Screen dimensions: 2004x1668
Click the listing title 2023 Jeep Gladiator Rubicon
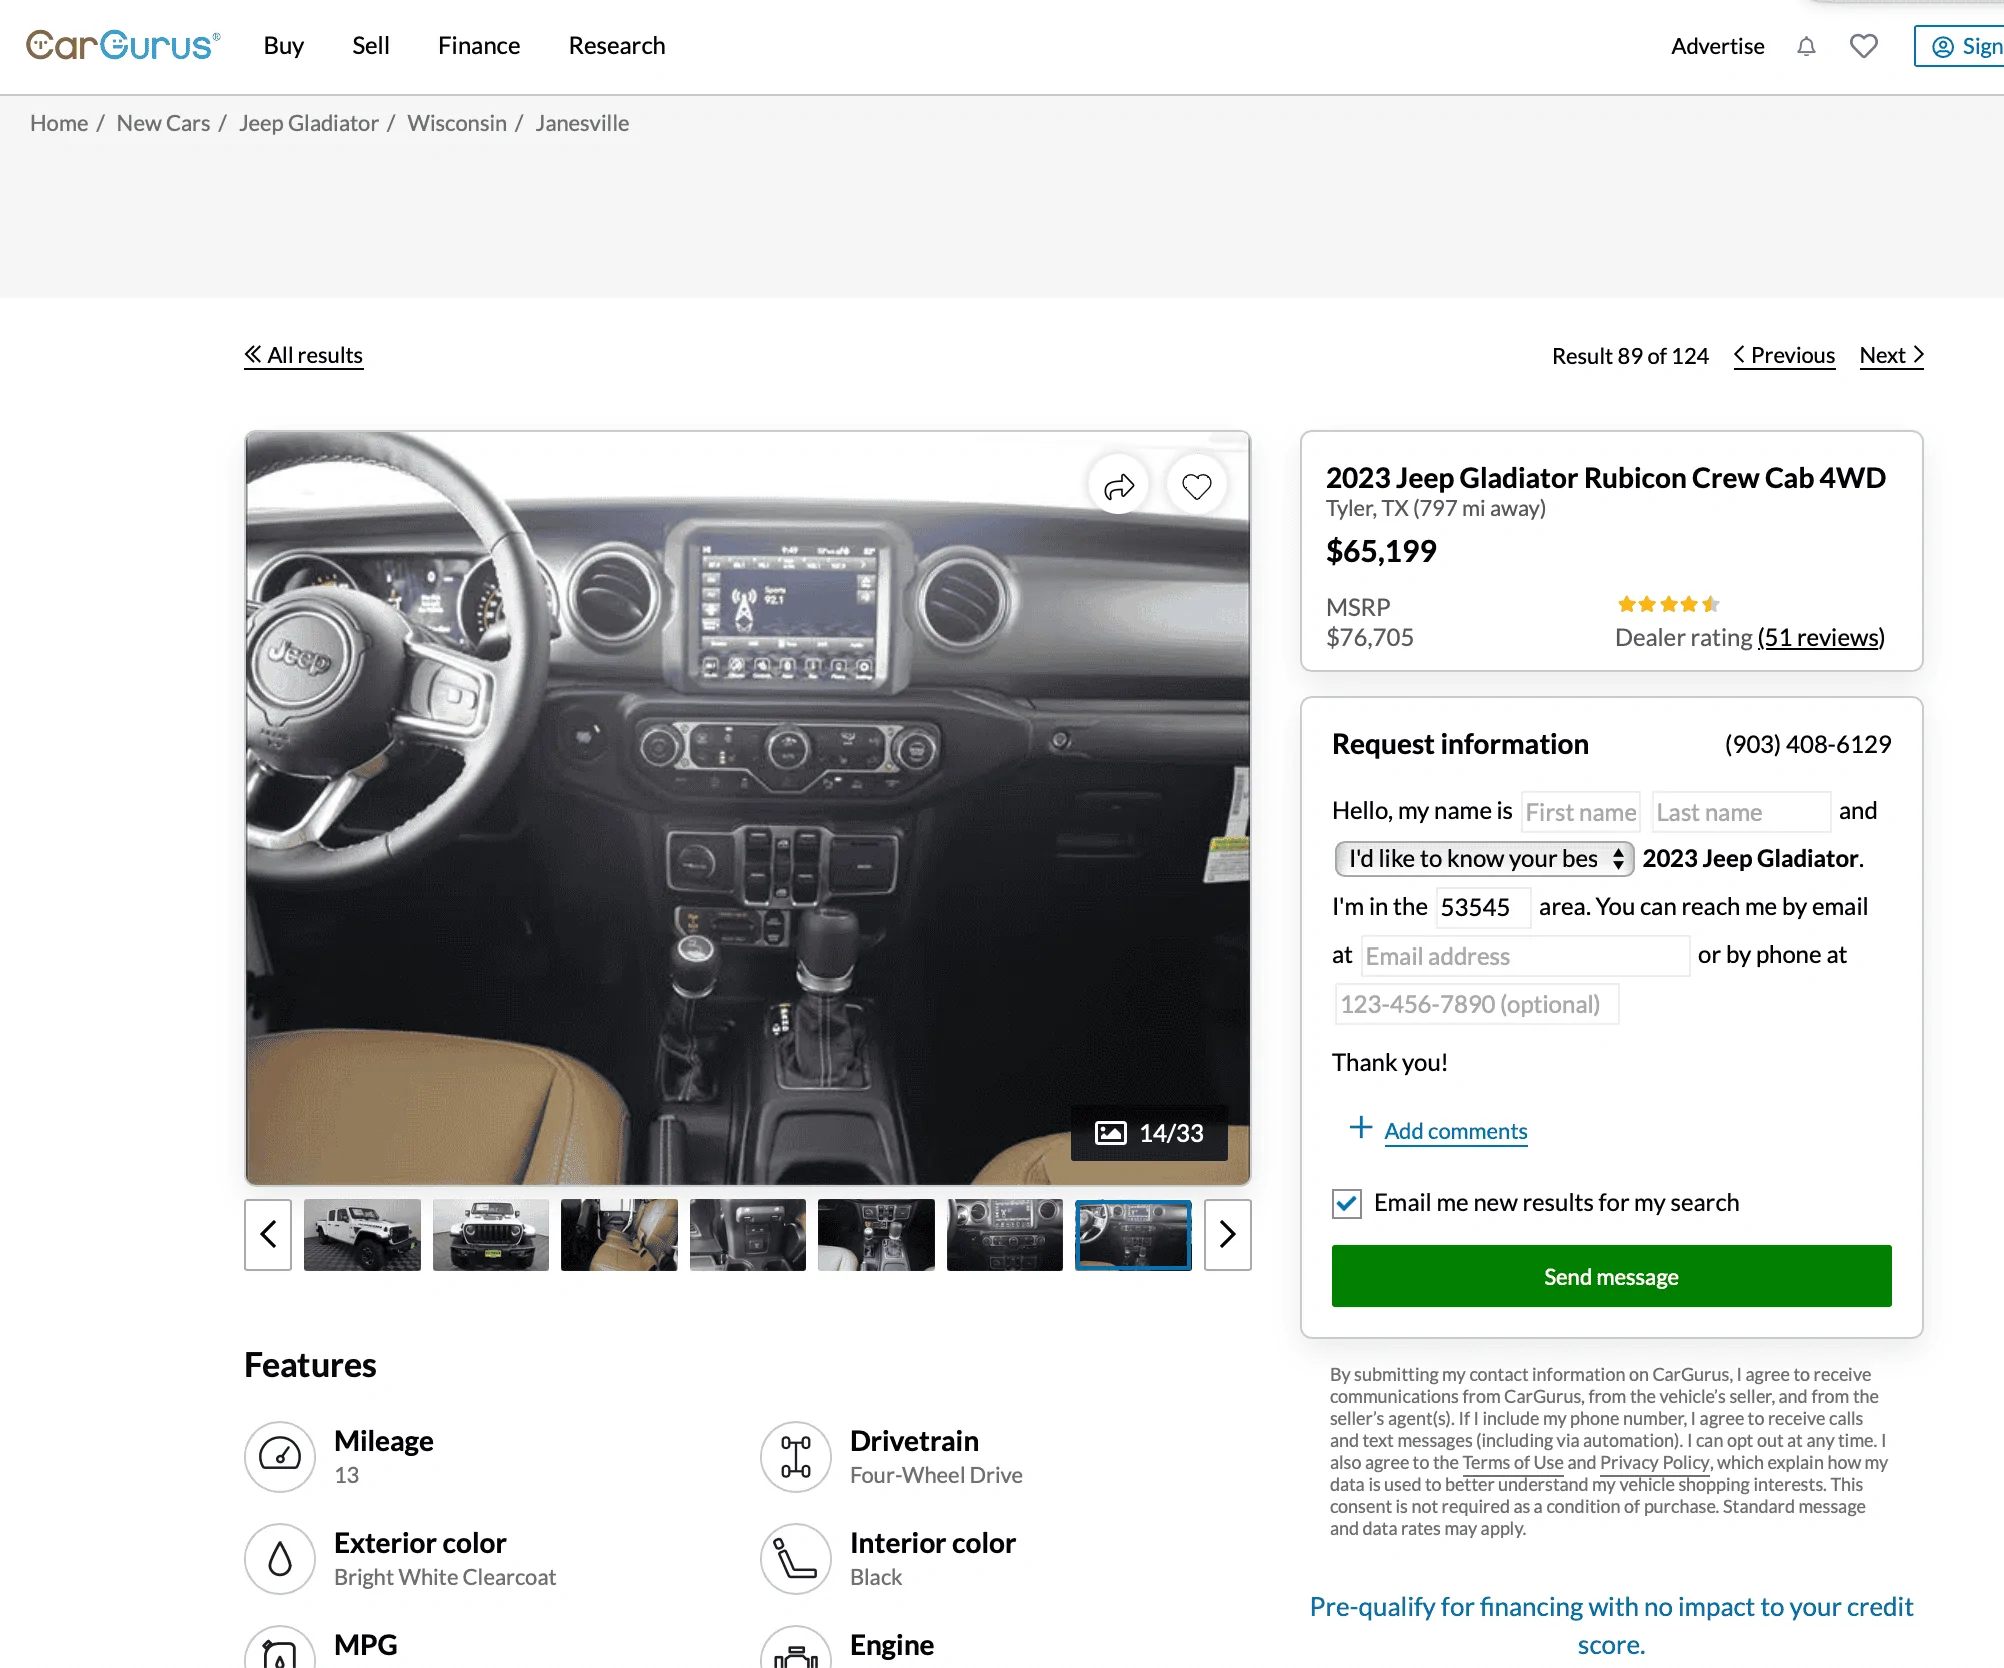[1606, 478]
